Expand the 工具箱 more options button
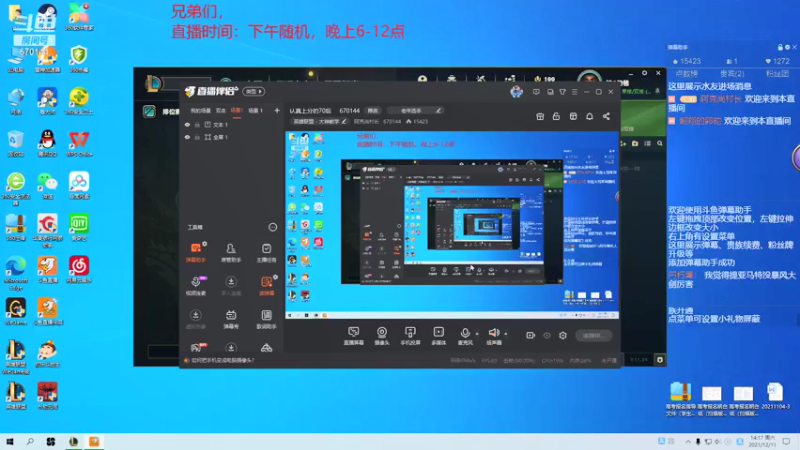 (x=272, y=227)
